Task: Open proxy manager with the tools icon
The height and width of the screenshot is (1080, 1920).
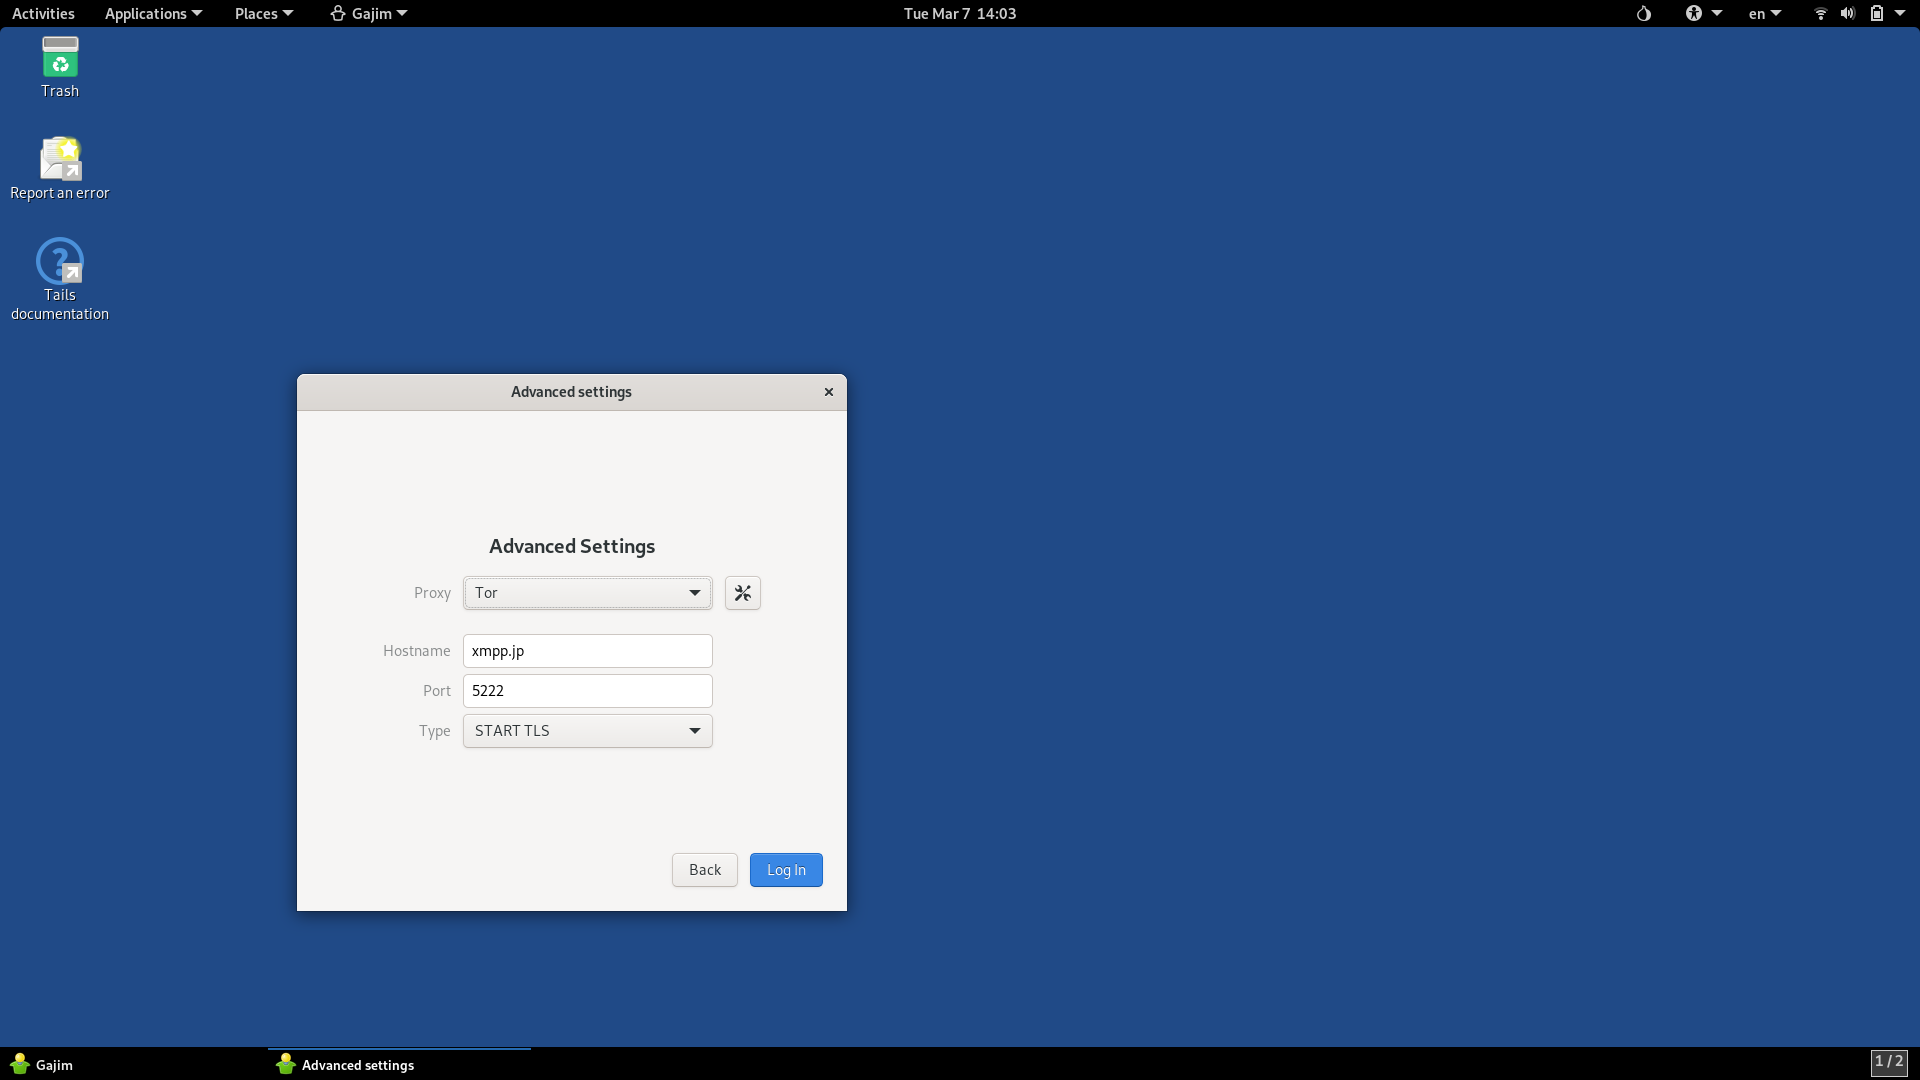Action: click(742, 593)
